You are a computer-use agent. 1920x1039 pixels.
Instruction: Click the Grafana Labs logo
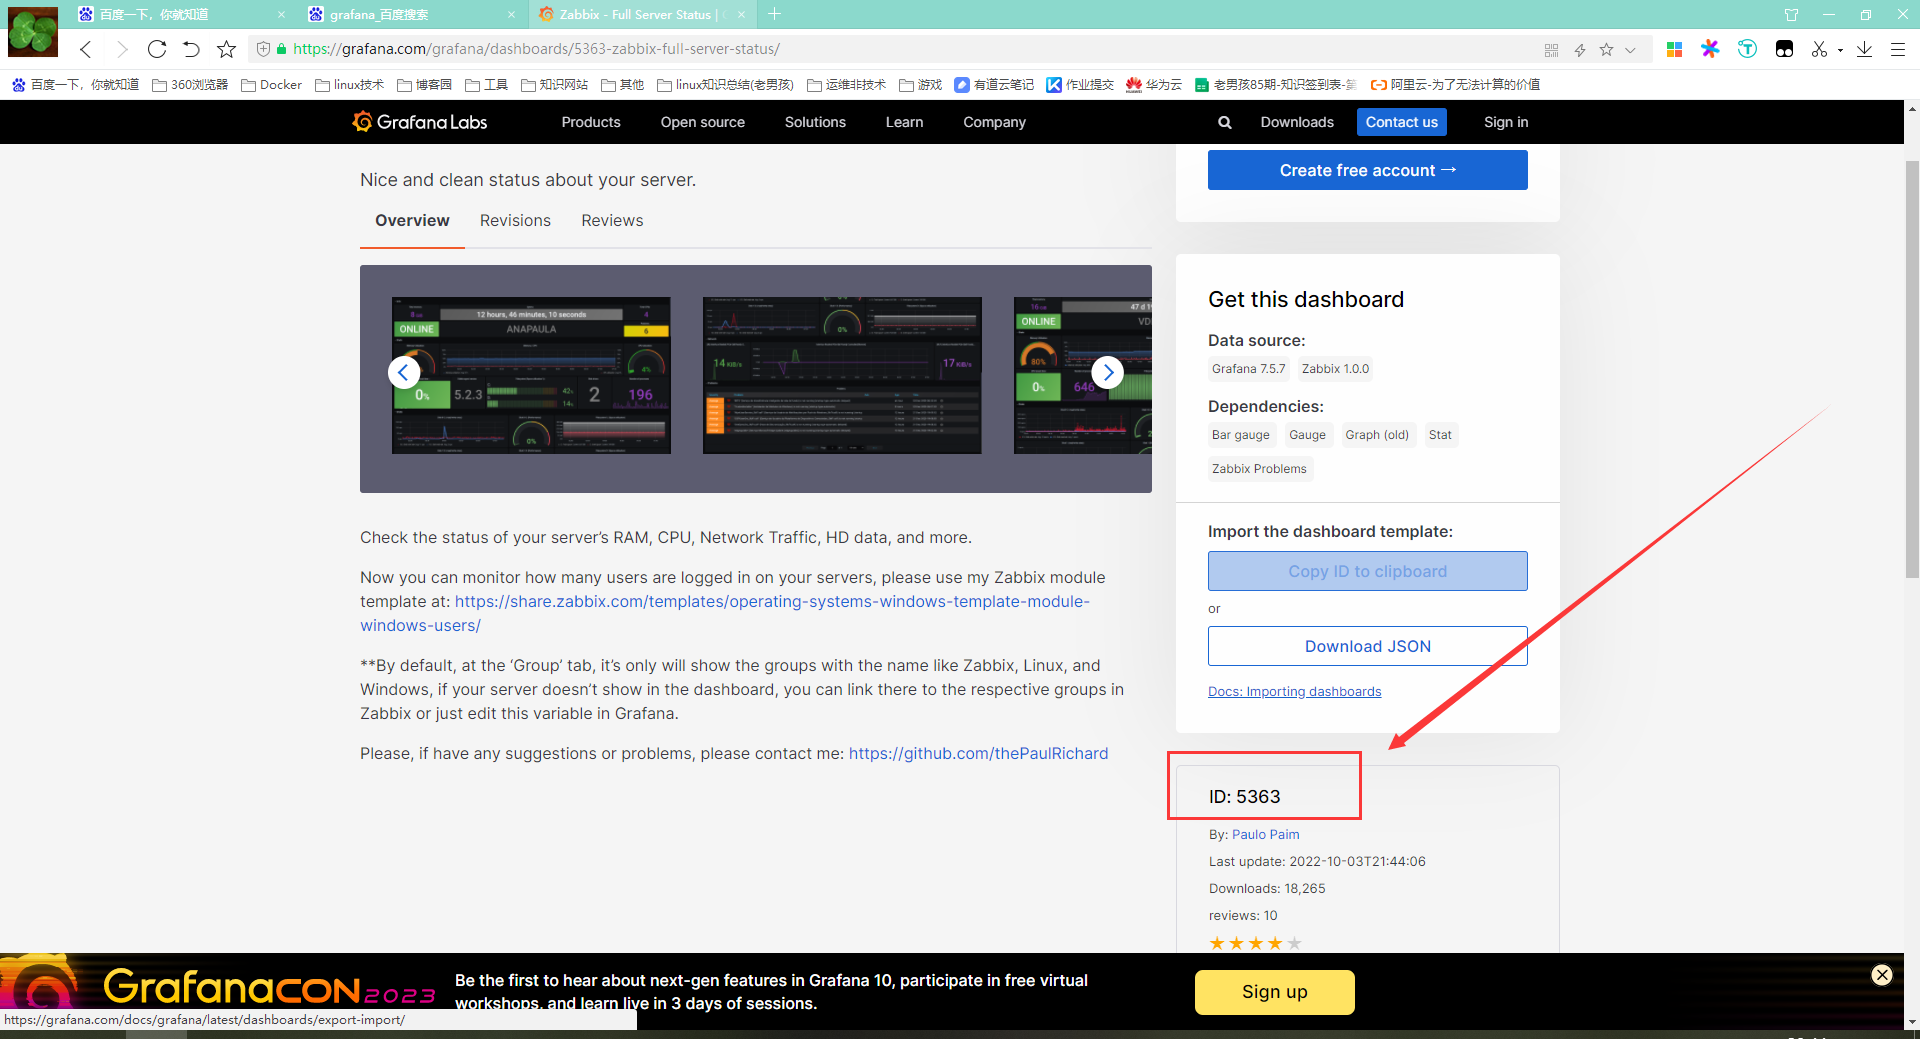tap(420, 122)
